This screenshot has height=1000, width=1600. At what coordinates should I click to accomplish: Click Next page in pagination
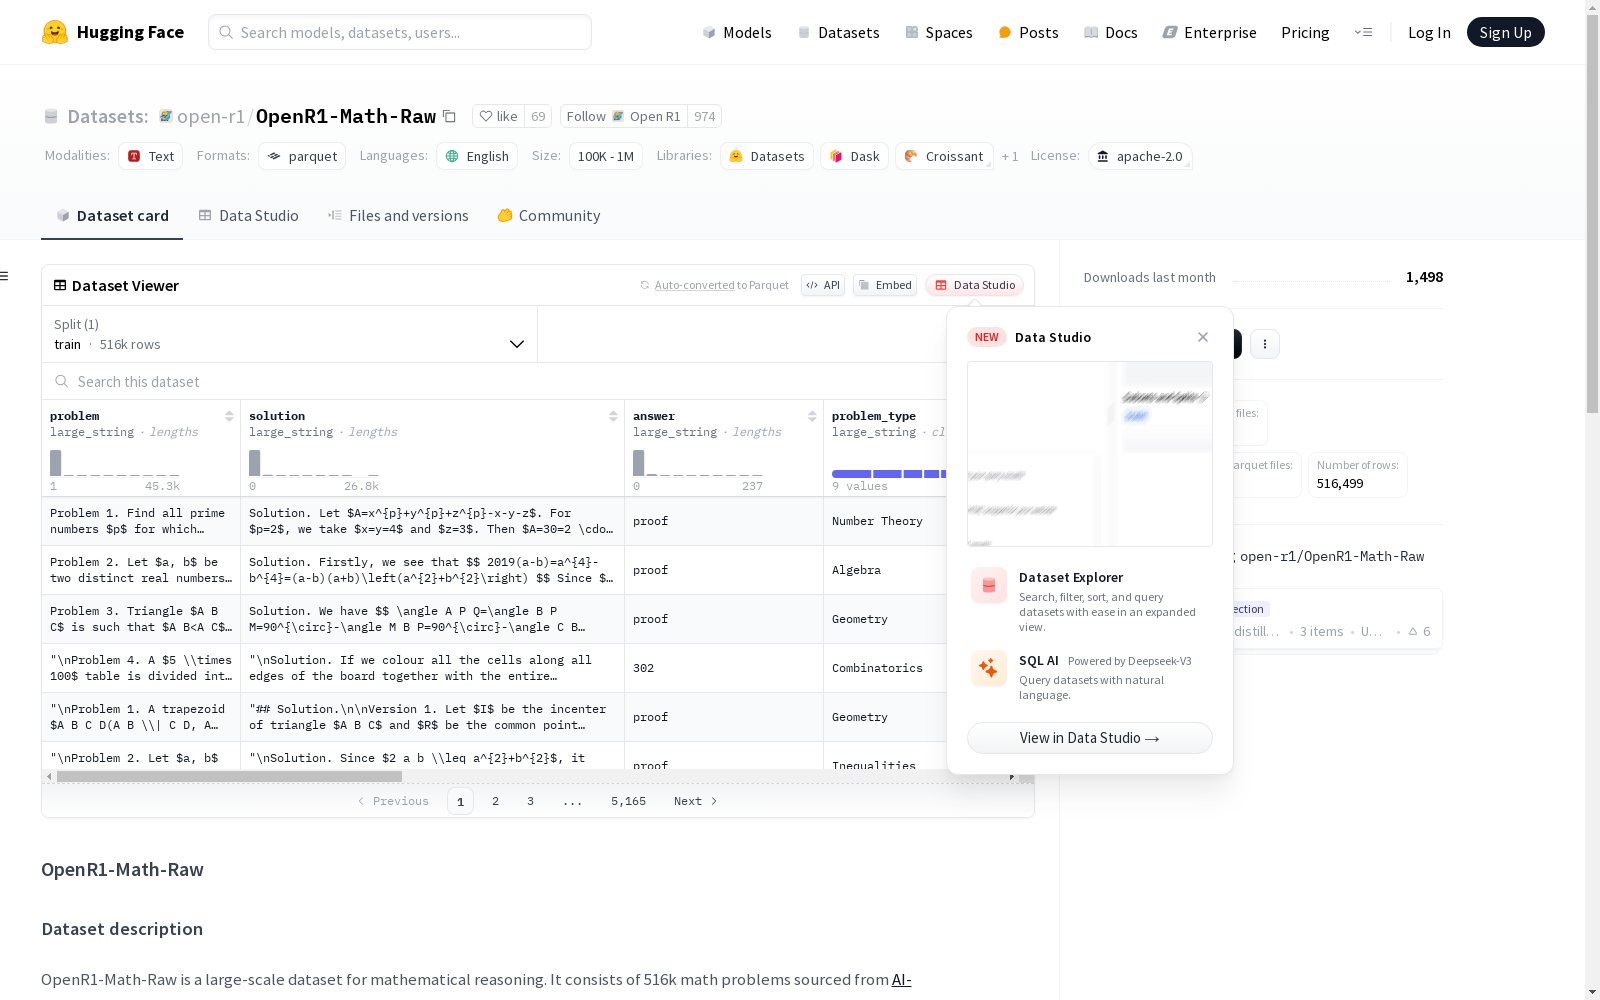[x=696, y=801]
